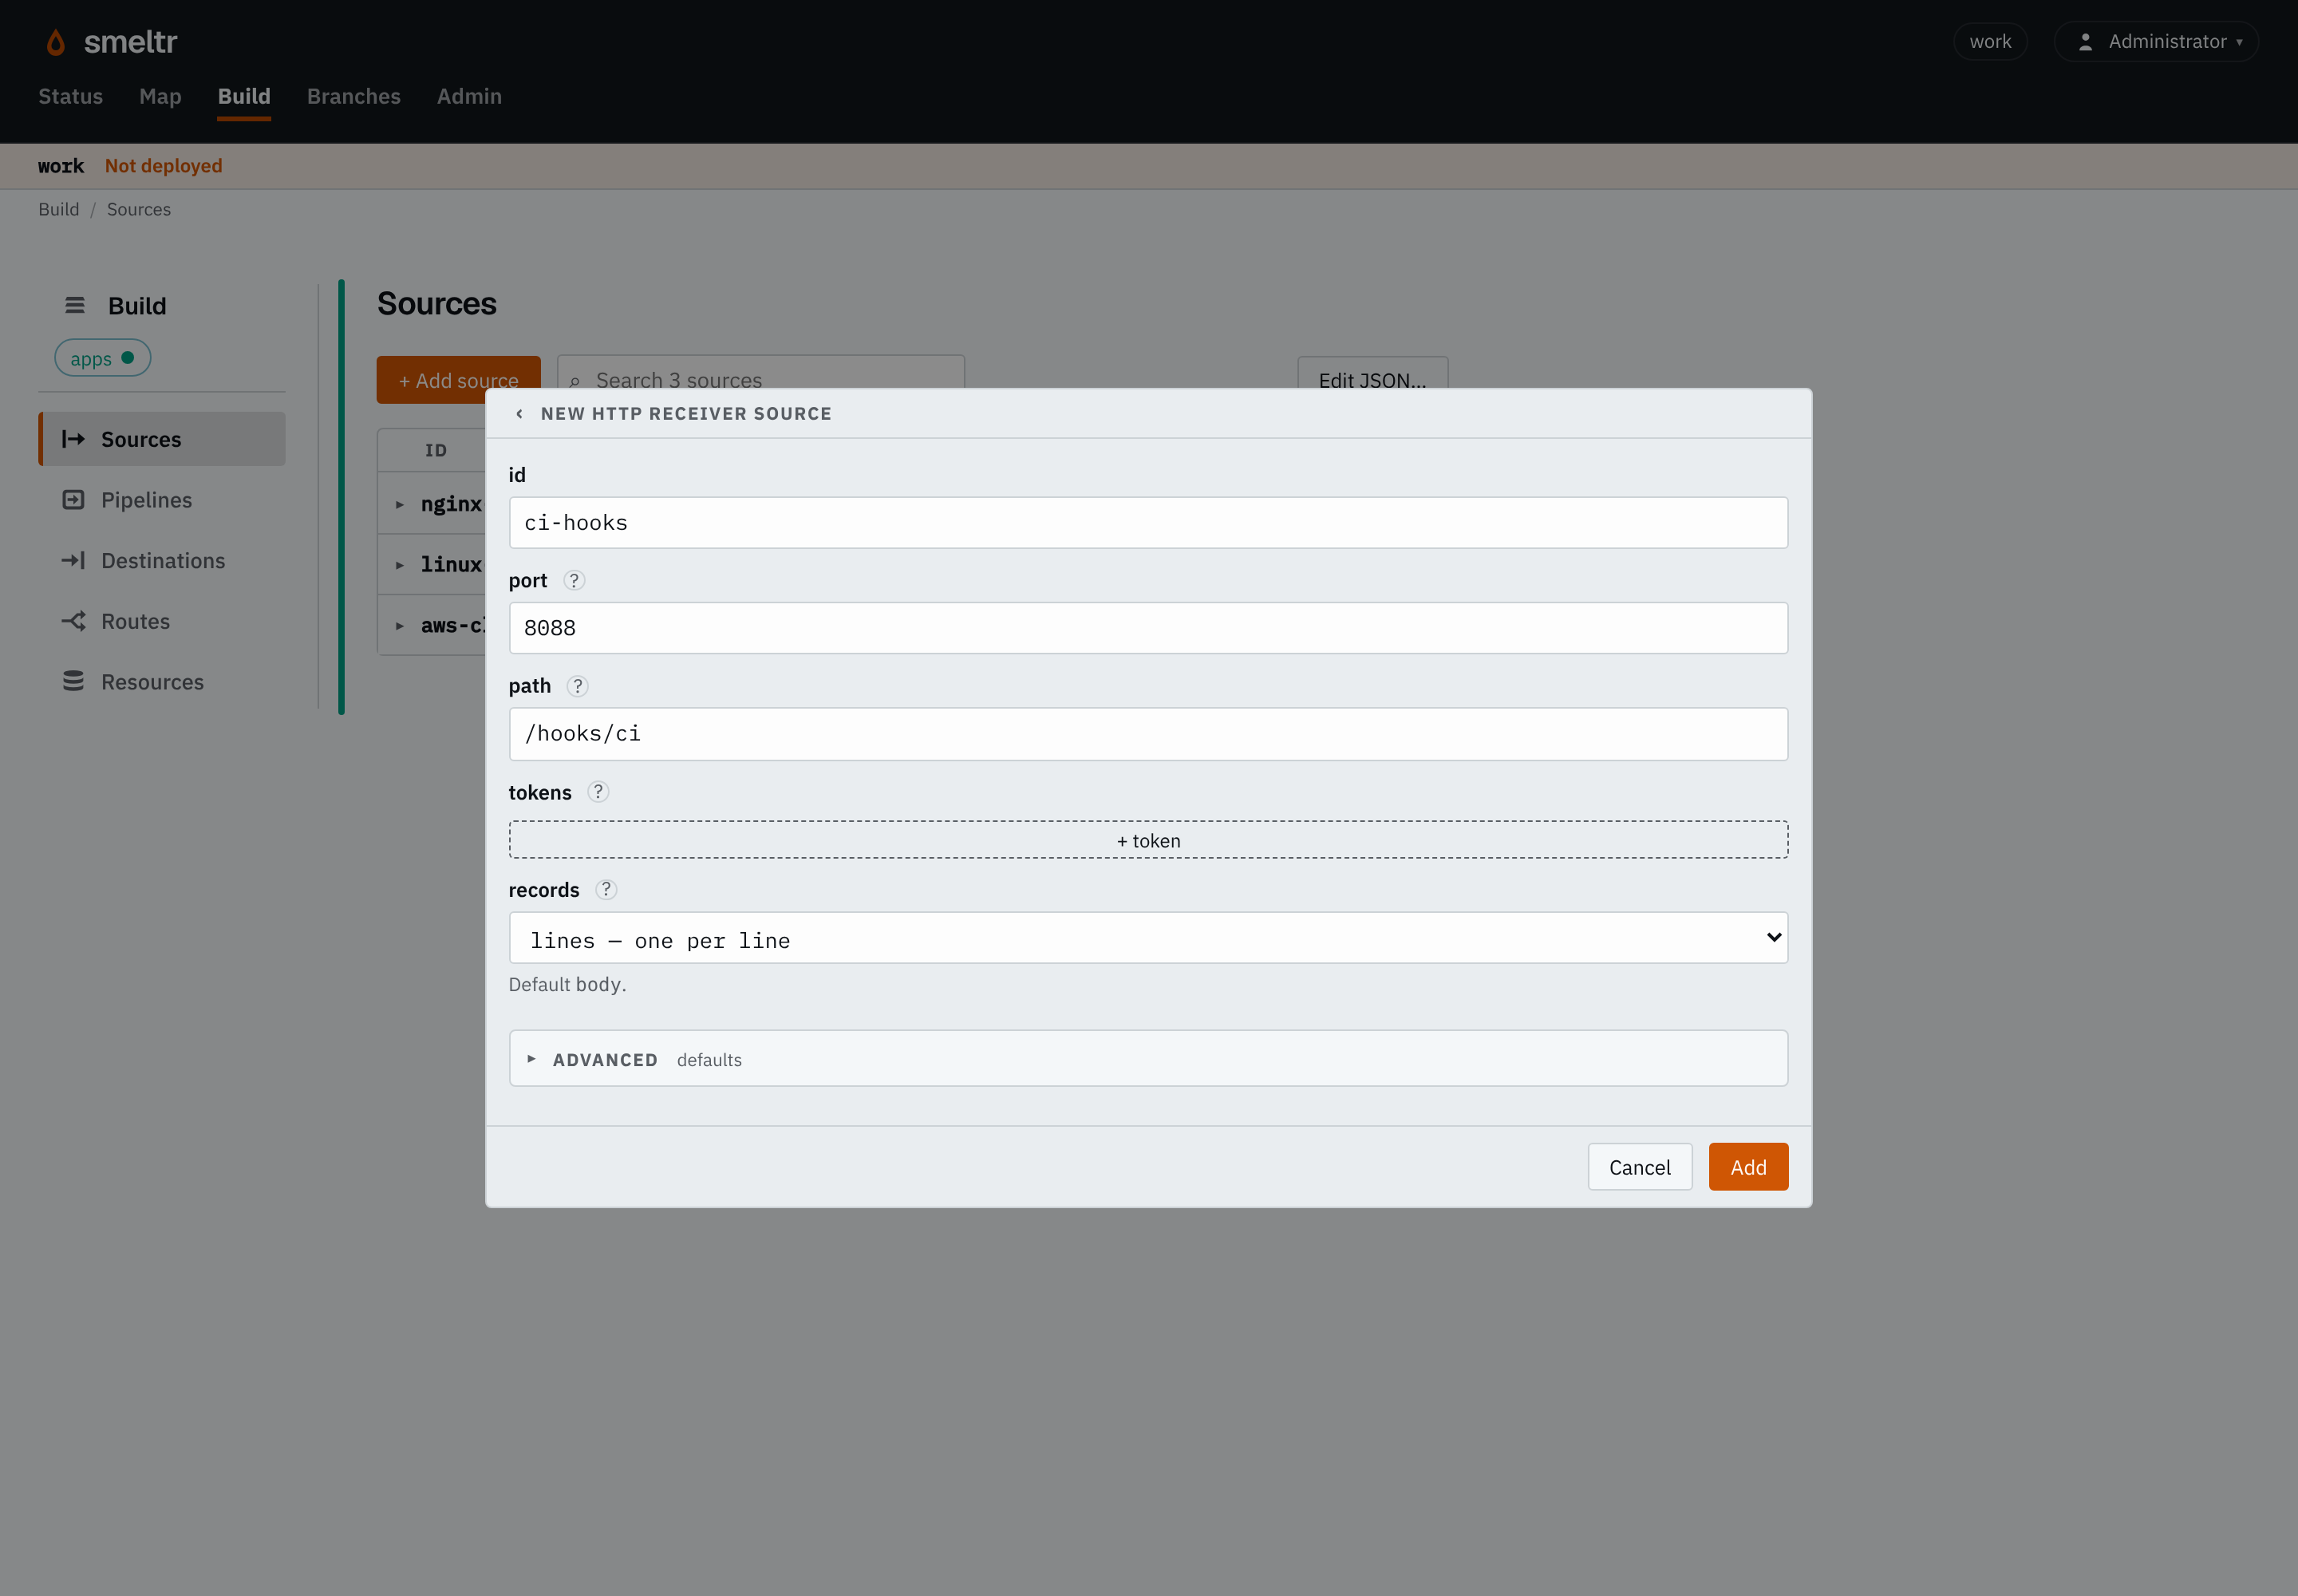Click the Edit JSON button
The width and height of the screenshot is (2298, 1596).
1372,373
